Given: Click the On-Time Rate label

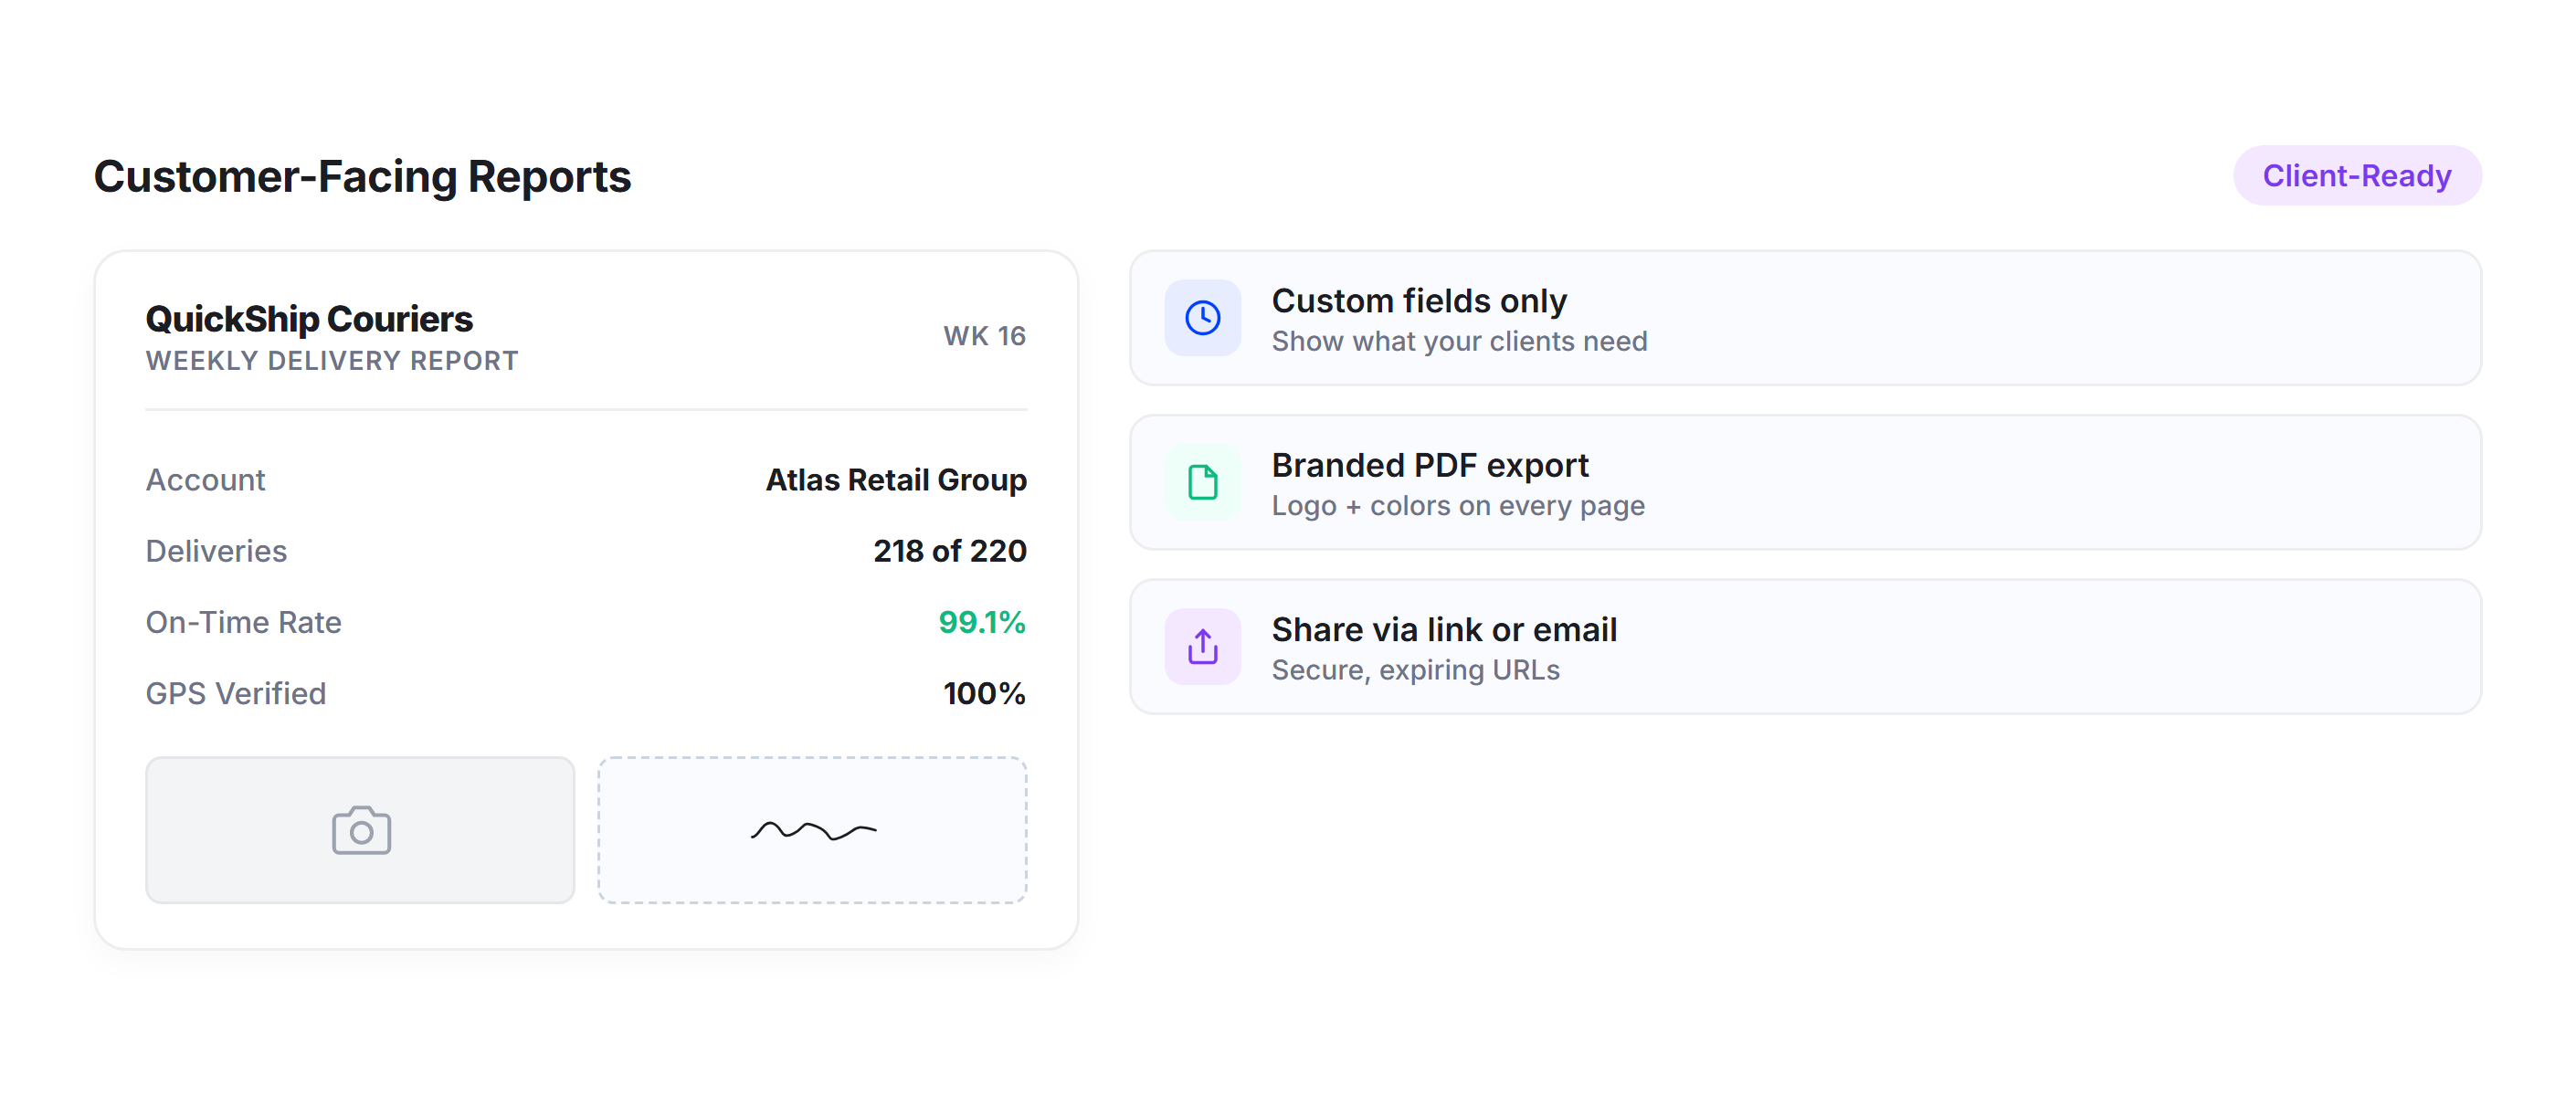Looking at the screenshot, I should pyautogui.click(x=243, y=622).
